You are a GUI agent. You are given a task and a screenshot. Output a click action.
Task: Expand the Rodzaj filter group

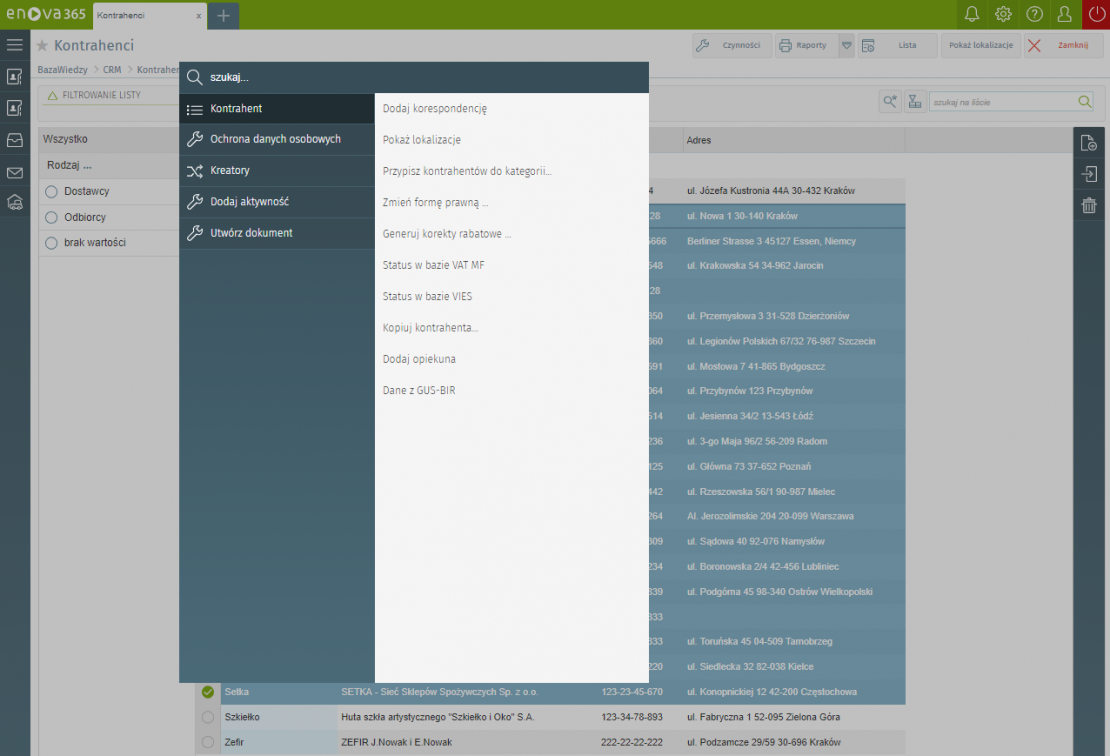point(70,165)
